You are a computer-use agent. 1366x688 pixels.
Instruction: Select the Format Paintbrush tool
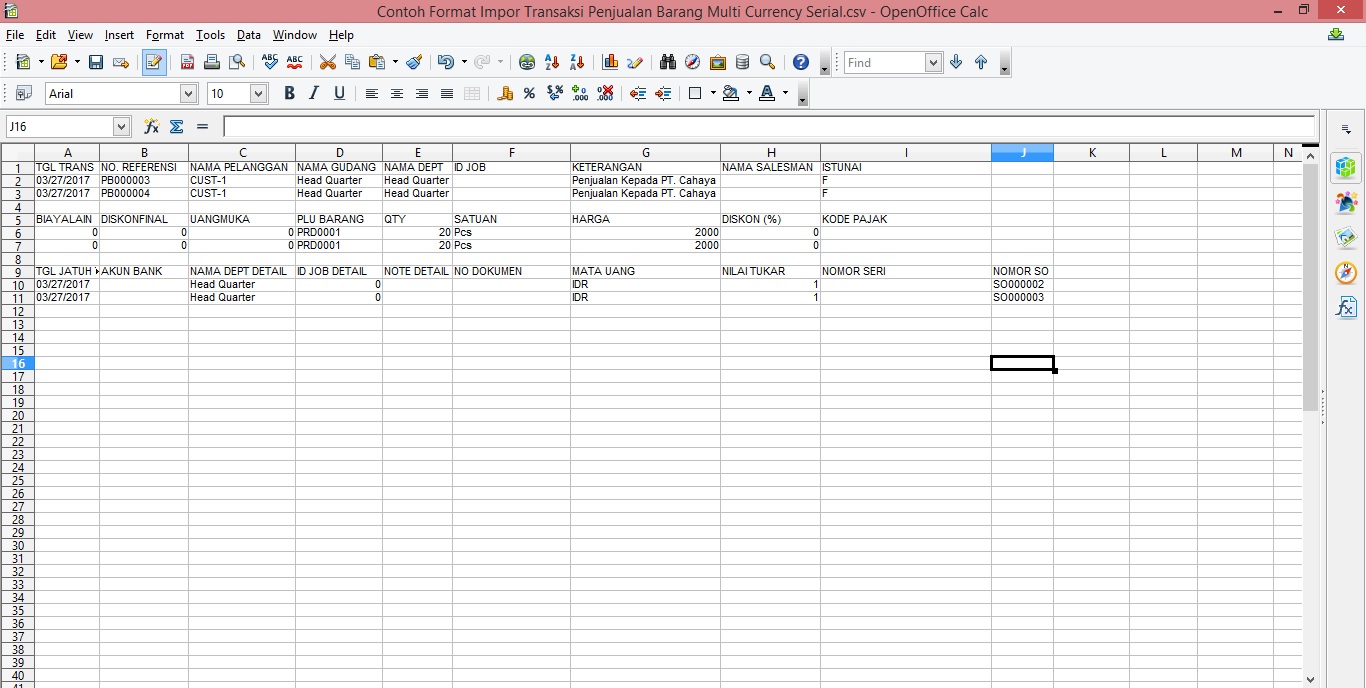point(414,62)
